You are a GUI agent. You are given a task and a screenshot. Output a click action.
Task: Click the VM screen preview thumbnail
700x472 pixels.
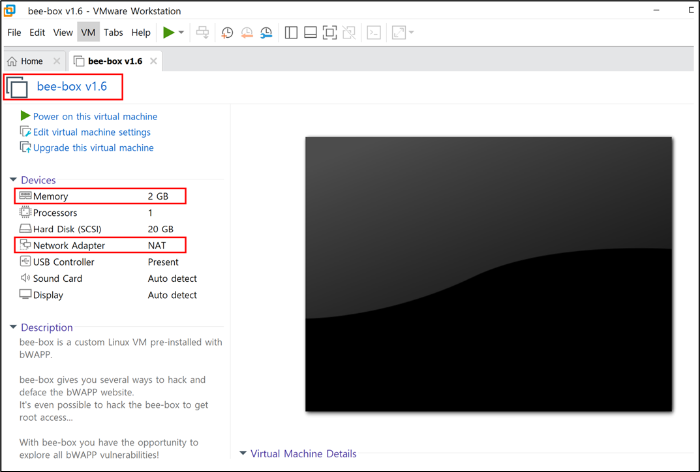coord(488,274)
